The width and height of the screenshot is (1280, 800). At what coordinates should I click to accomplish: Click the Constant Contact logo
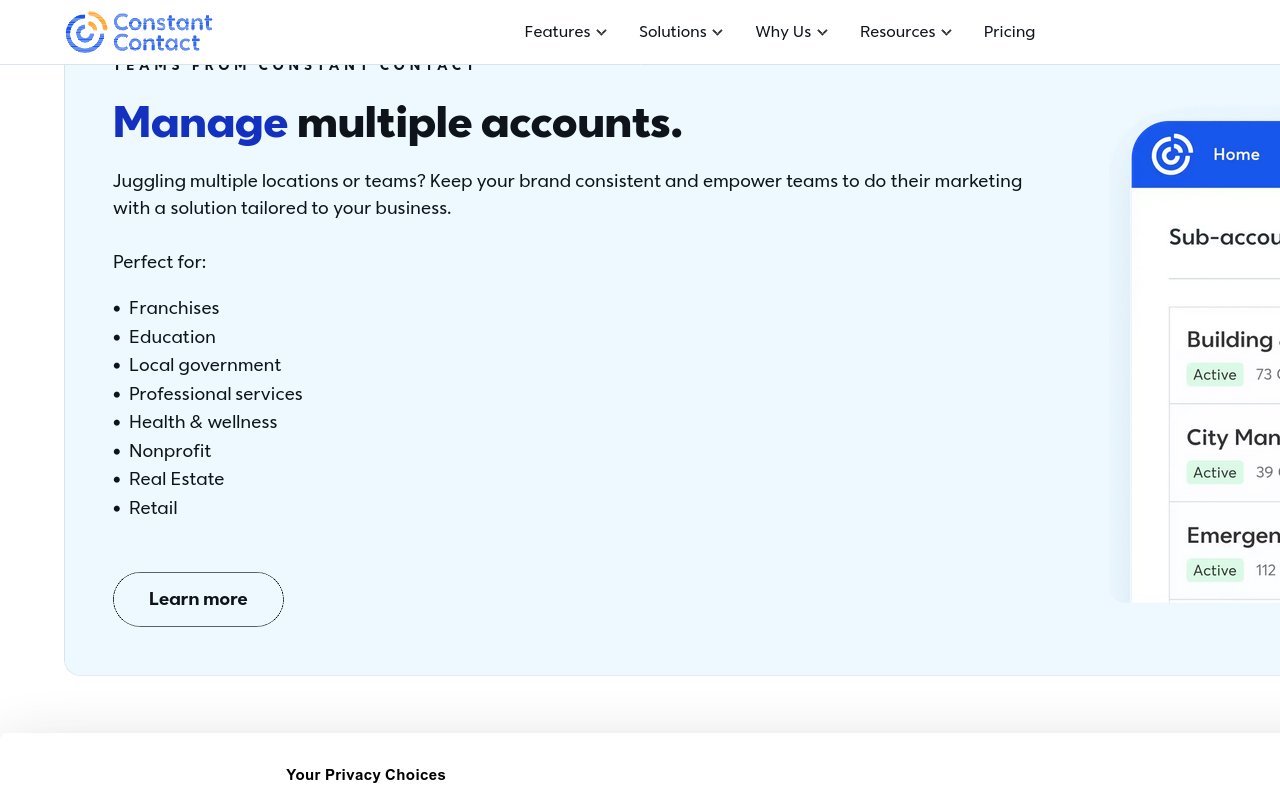(139, 32)
